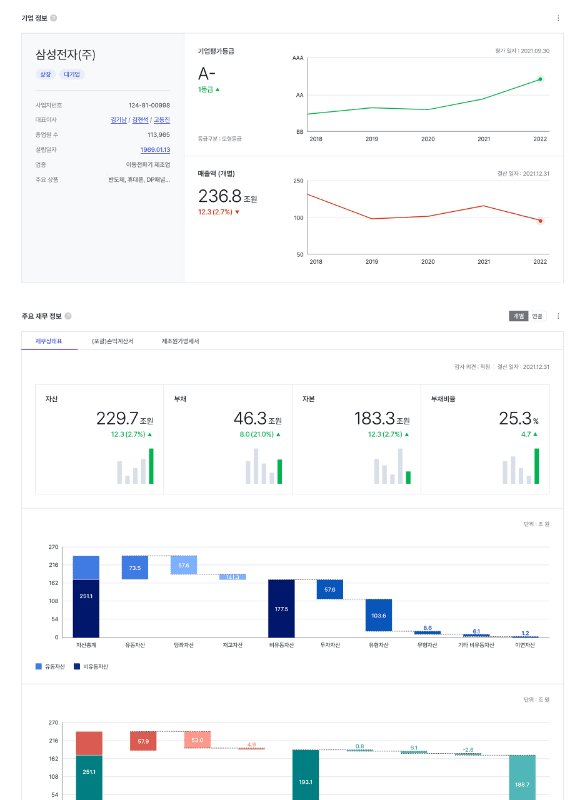Click green latest-year bar in 자산 card
This screenshot has height=800, width=585.
click(151, 466)
